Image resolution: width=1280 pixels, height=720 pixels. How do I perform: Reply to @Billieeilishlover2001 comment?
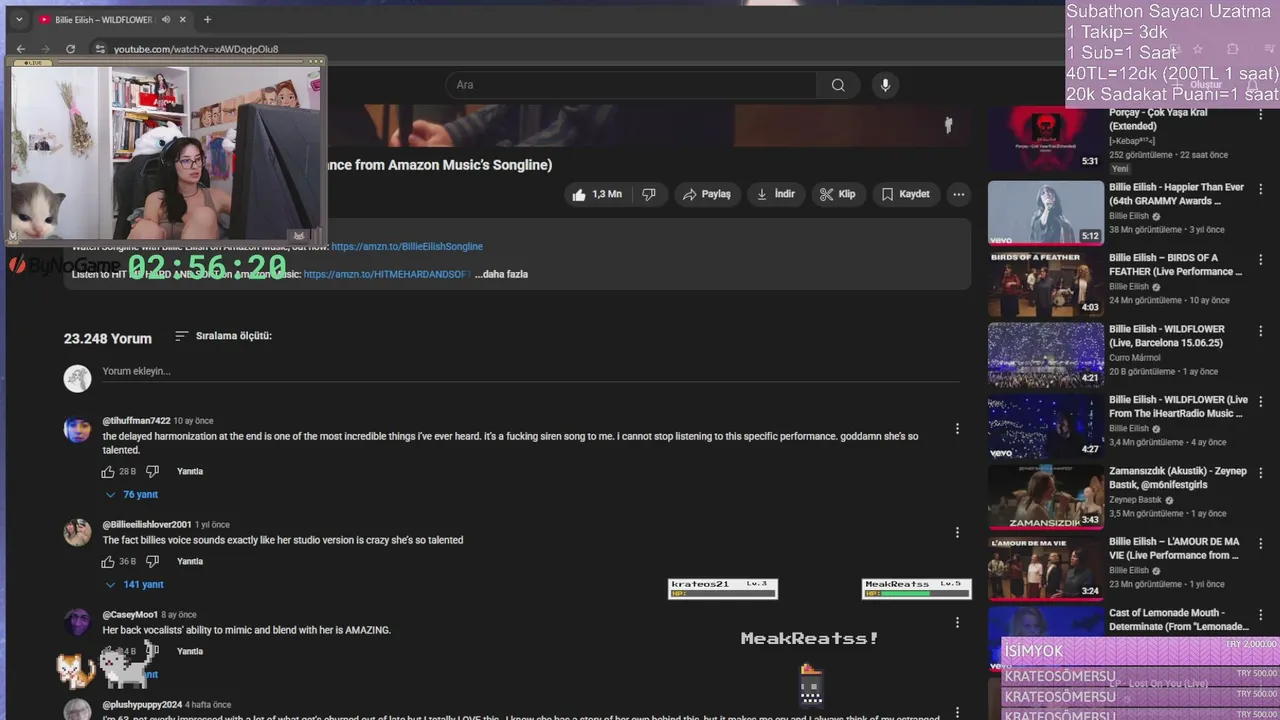190,561
